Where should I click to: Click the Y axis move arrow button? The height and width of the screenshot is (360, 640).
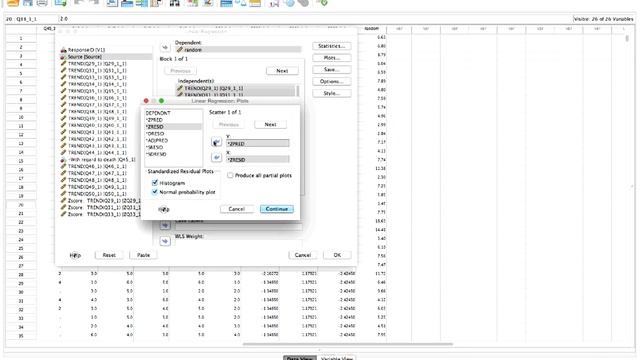pos(216,142)
